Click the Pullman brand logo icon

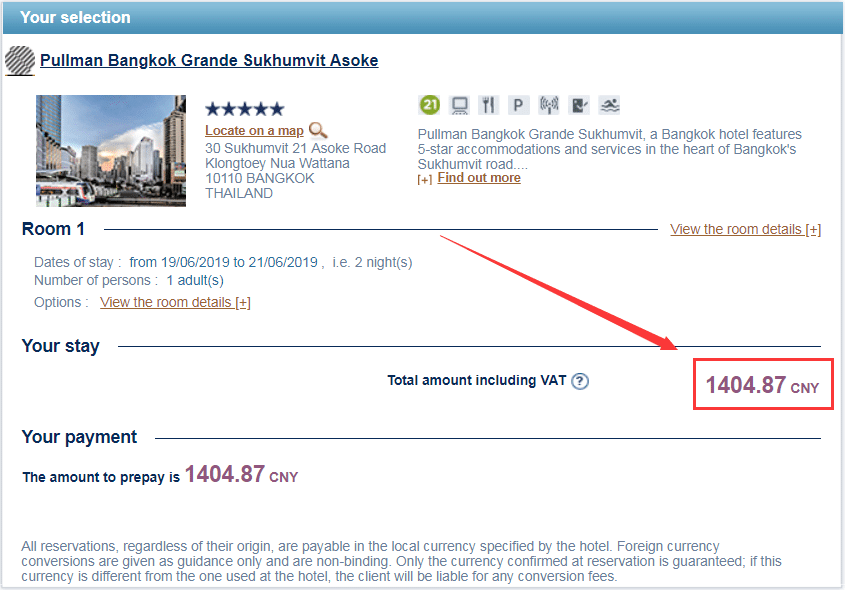point(20,60)
